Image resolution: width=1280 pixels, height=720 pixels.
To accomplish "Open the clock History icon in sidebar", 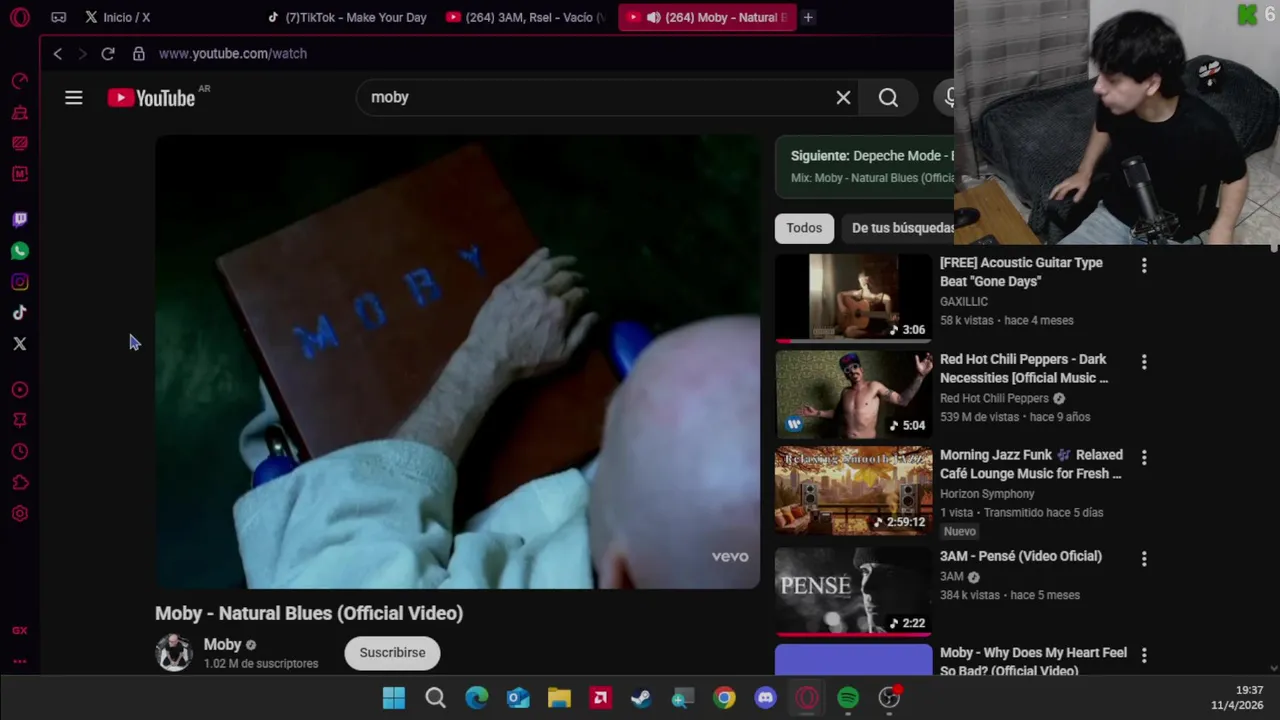I will (20, 452).
